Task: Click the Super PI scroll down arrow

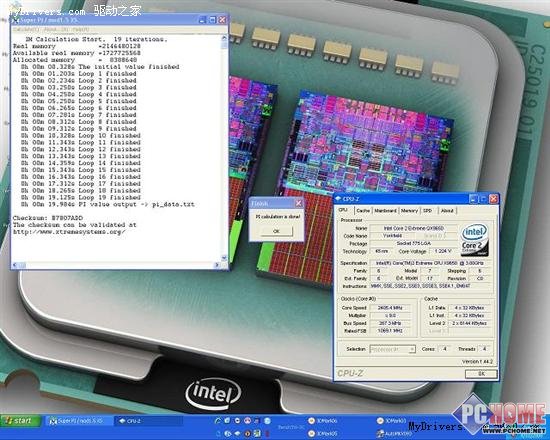Action: coord(224,258)
